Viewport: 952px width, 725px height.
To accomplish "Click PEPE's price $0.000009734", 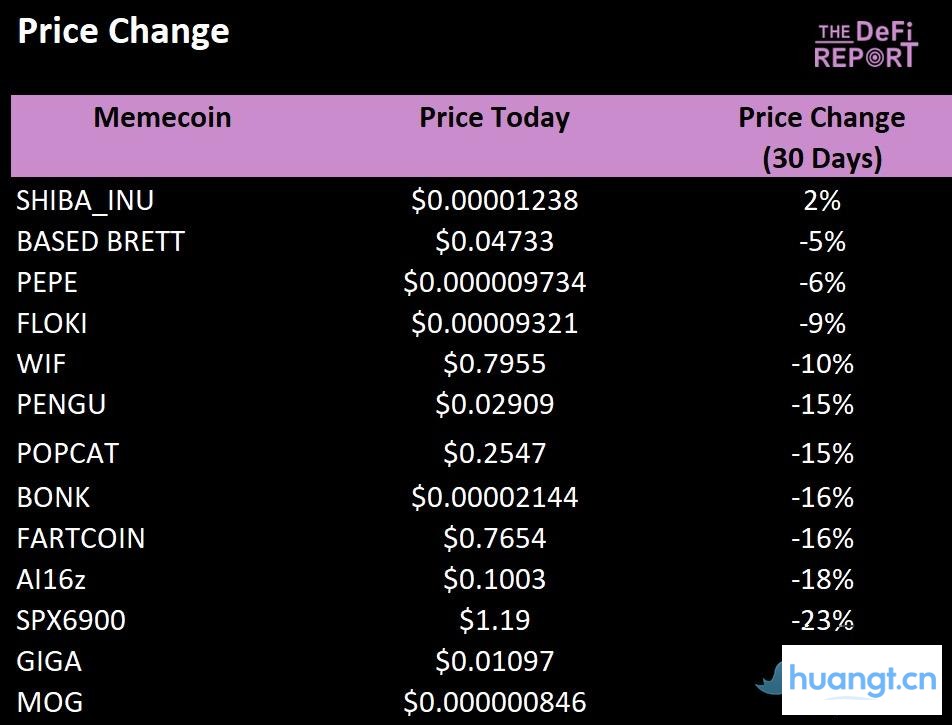I will [x=494, y=283].
